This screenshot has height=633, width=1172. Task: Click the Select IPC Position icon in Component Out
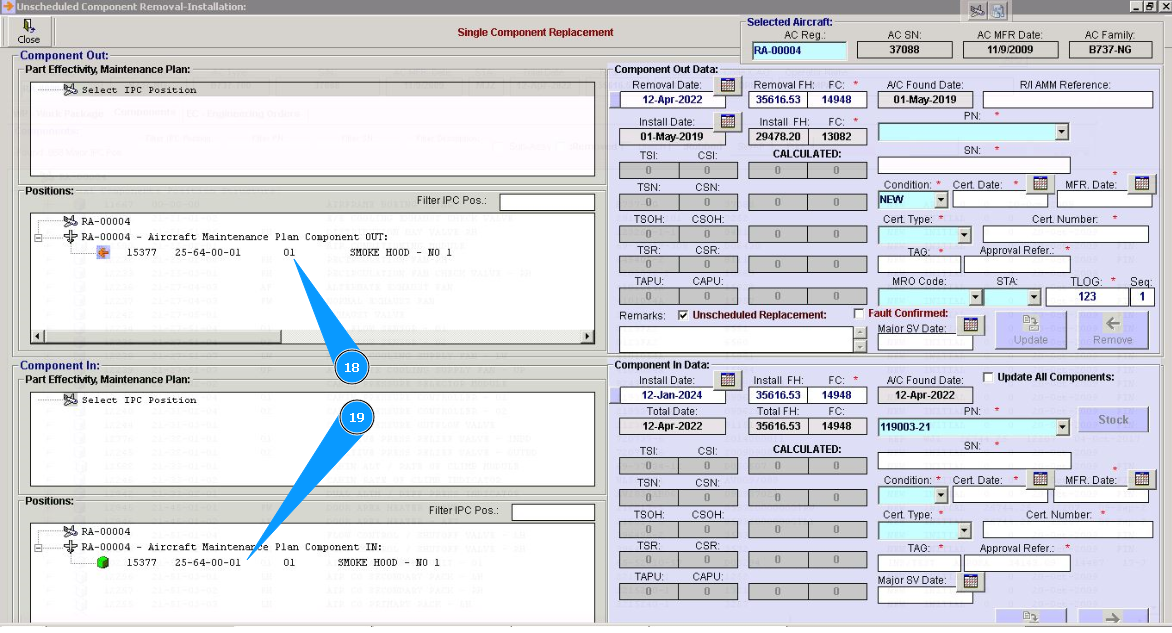coord(70,90)
